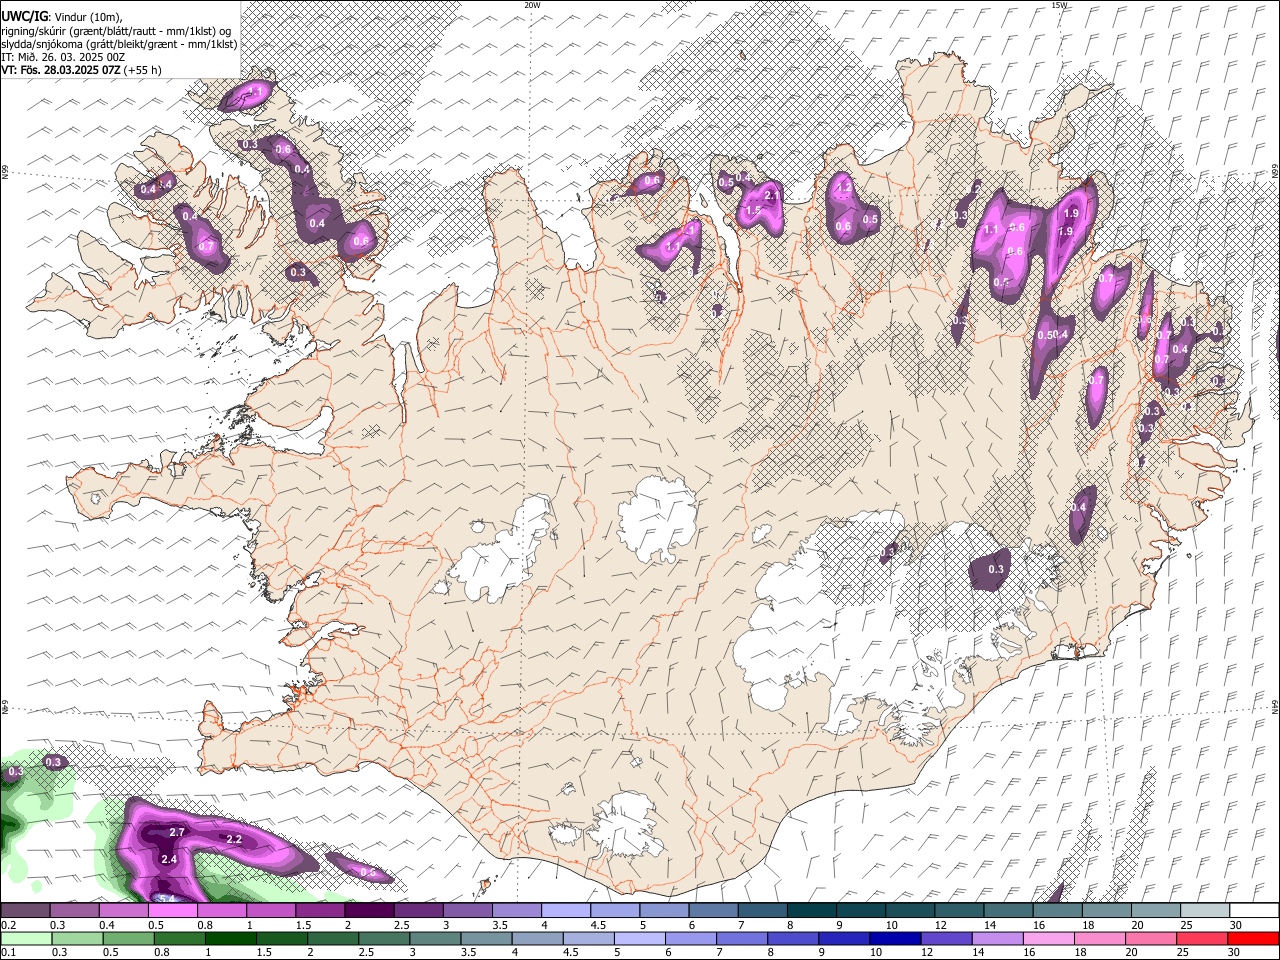
Task: Click the 2.2 value in southwest precipitation cell
Action: [x=235, y=839]
